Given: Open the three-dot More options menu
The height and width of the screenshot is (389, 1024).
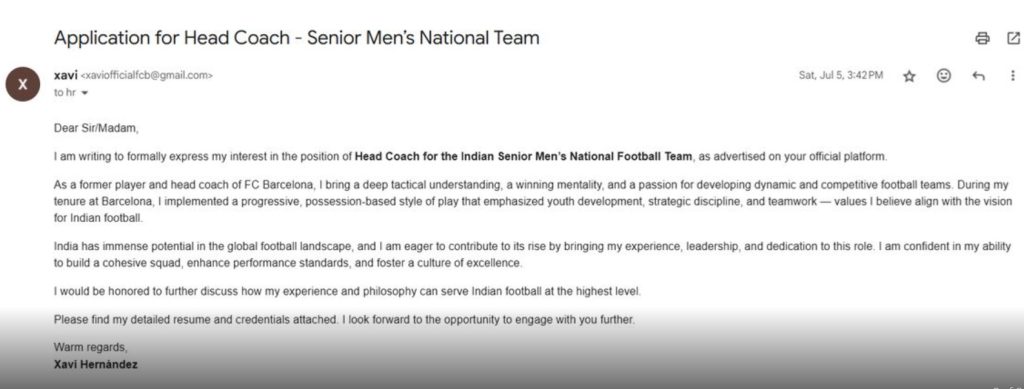Looking at the screenshot, I should (x=1013, y=76).
